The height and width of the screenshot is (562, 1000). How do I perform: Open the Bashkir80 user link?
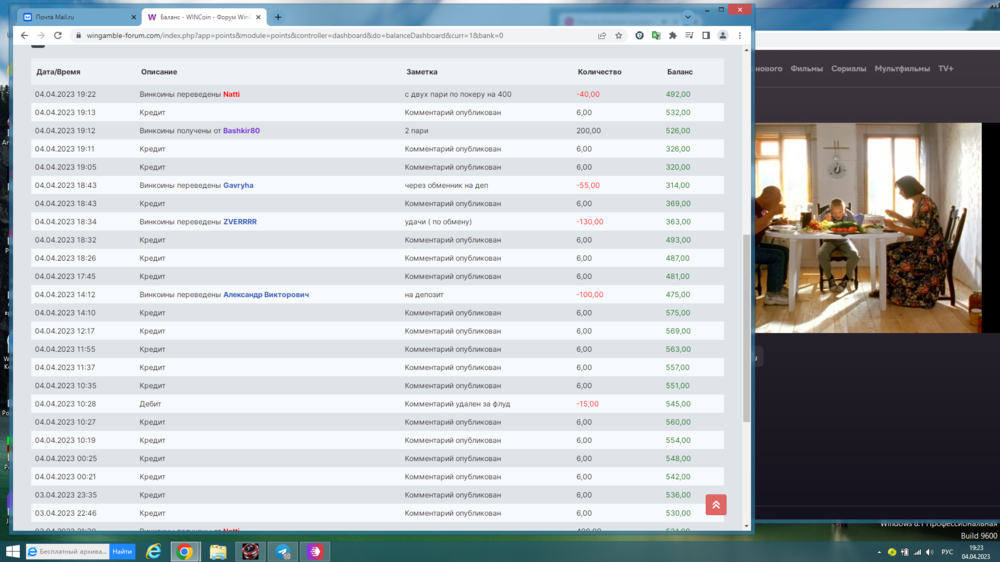coord(241,131)
